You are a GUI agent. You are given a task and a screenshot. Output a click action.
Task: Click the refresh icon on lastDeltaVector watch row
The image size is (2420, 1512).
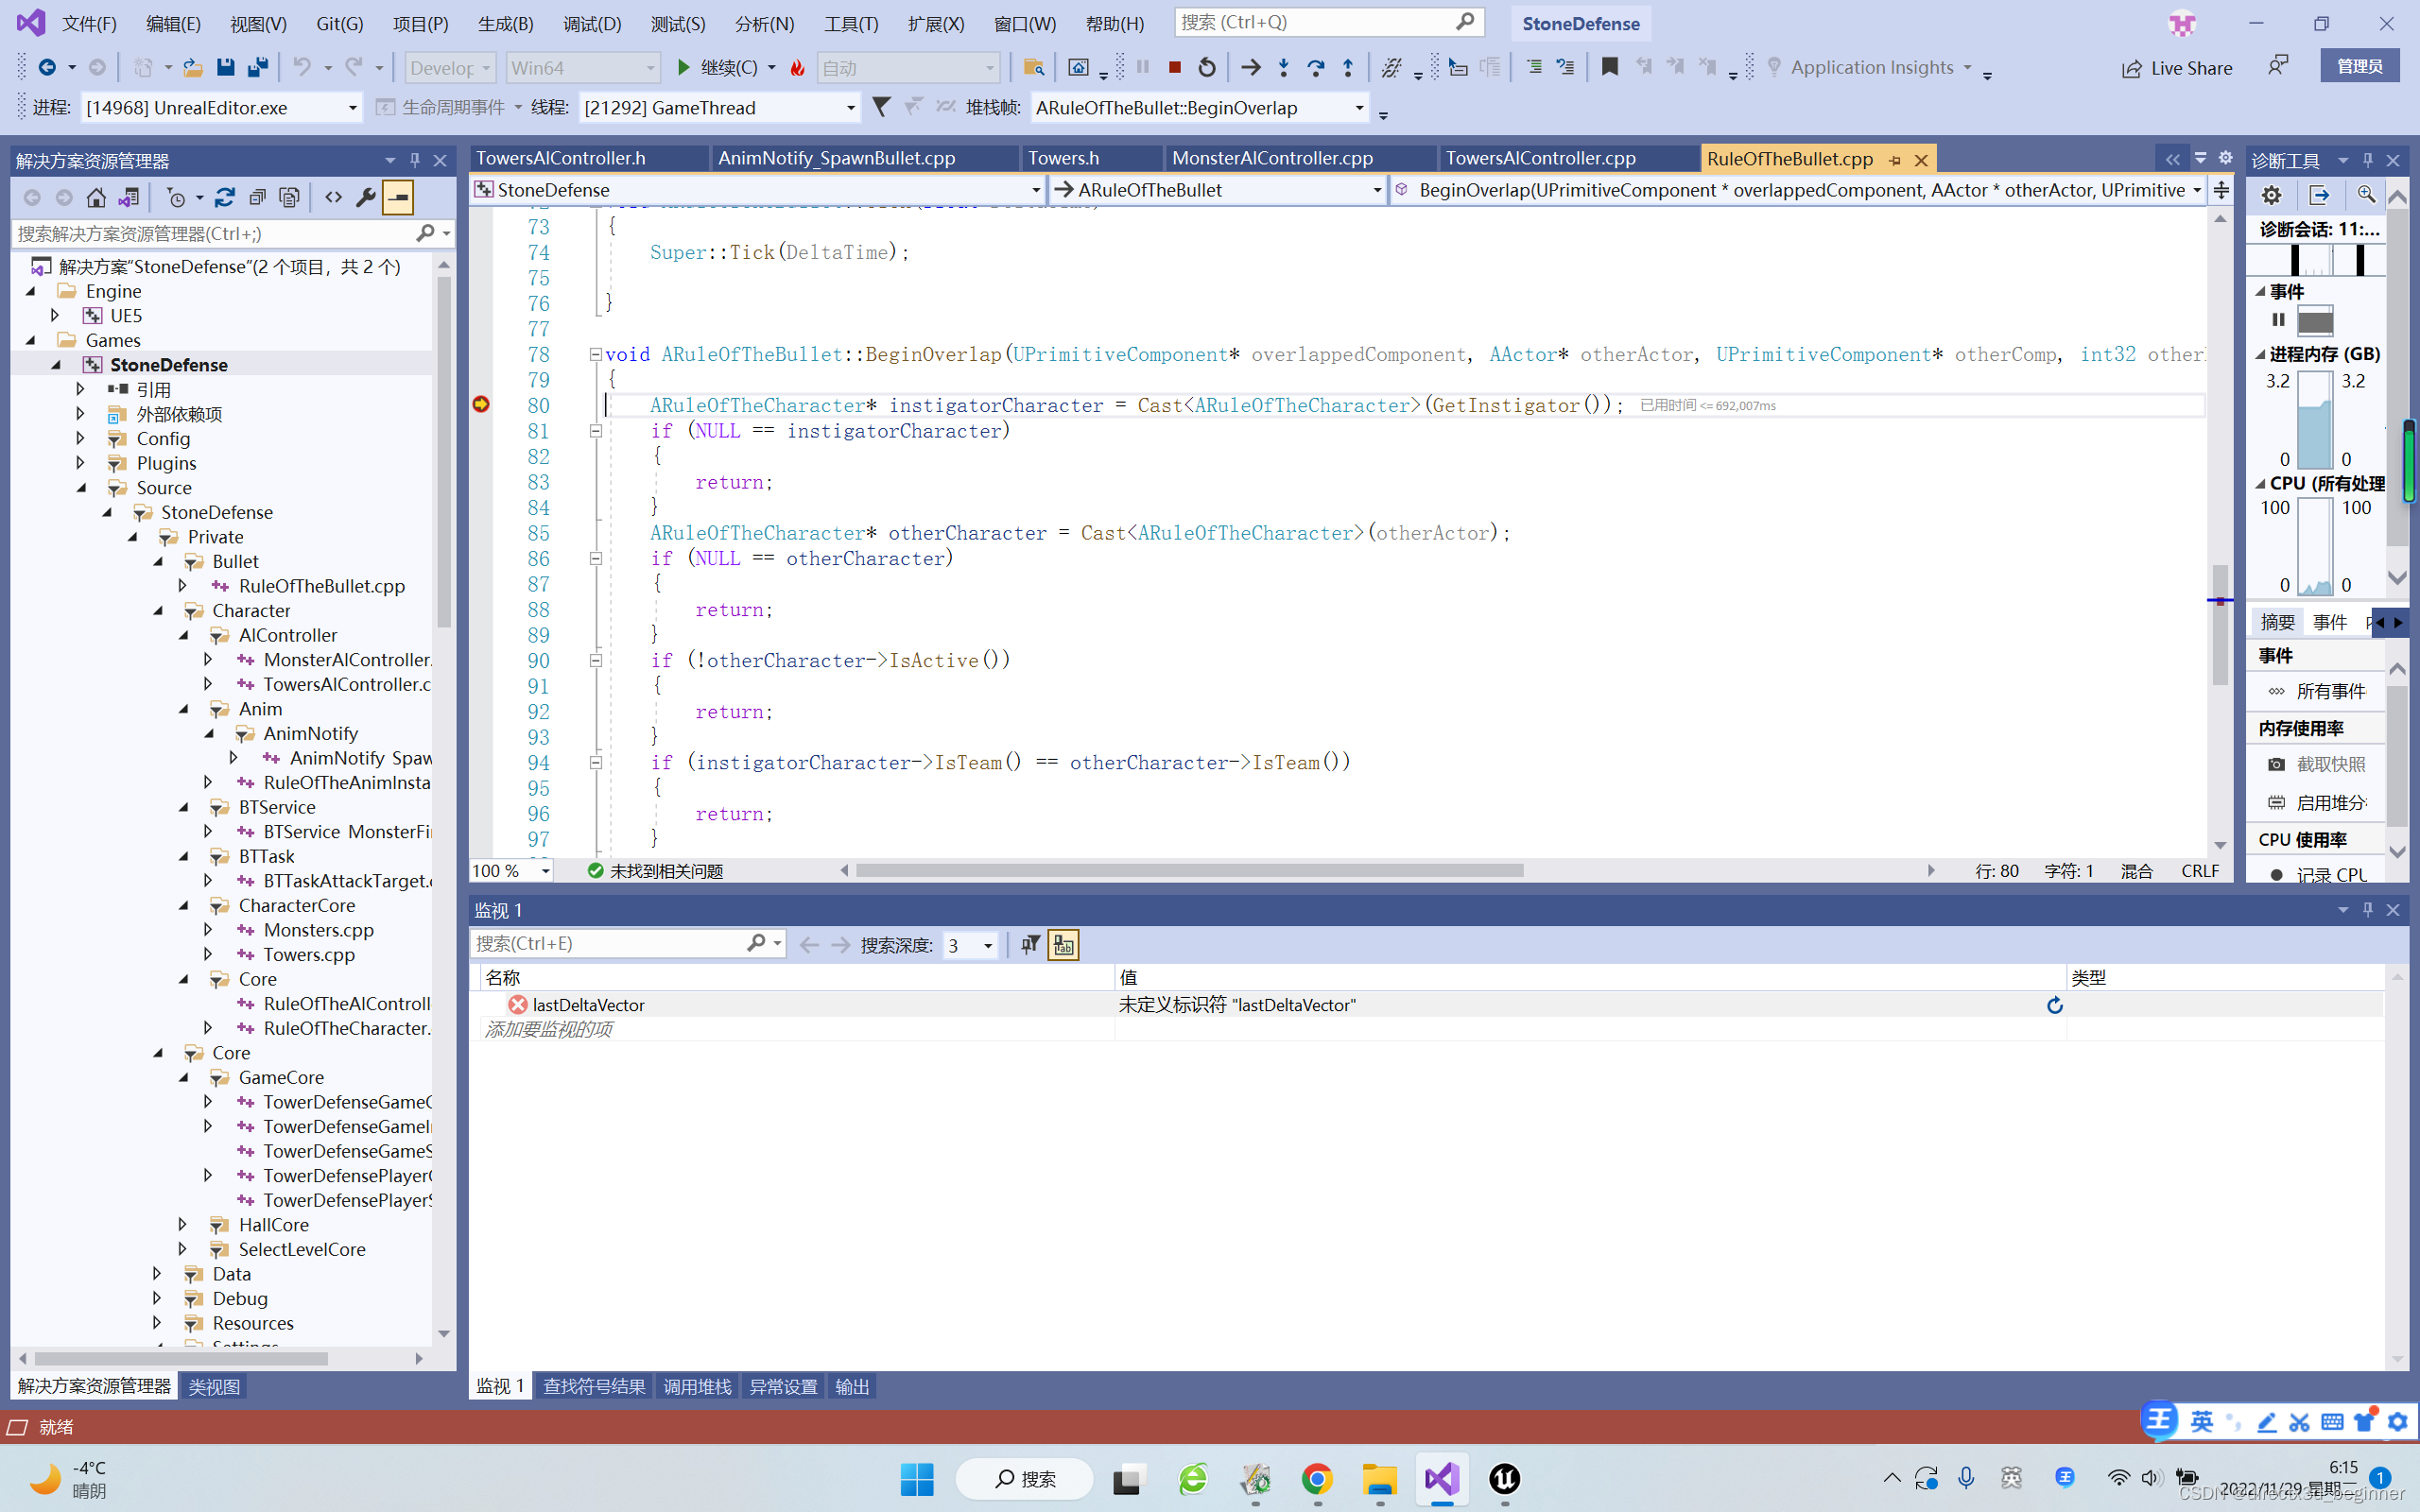pyautogui.click(x=2054, y=1005)
